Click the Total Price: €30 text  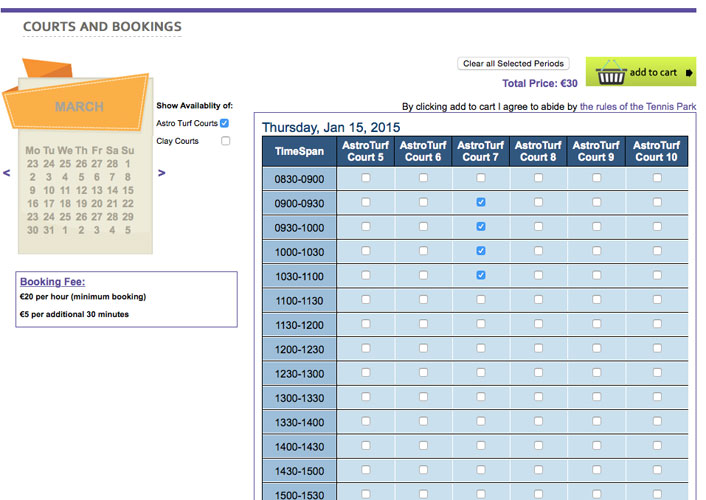pyautogui.click(x=540, y=83)
